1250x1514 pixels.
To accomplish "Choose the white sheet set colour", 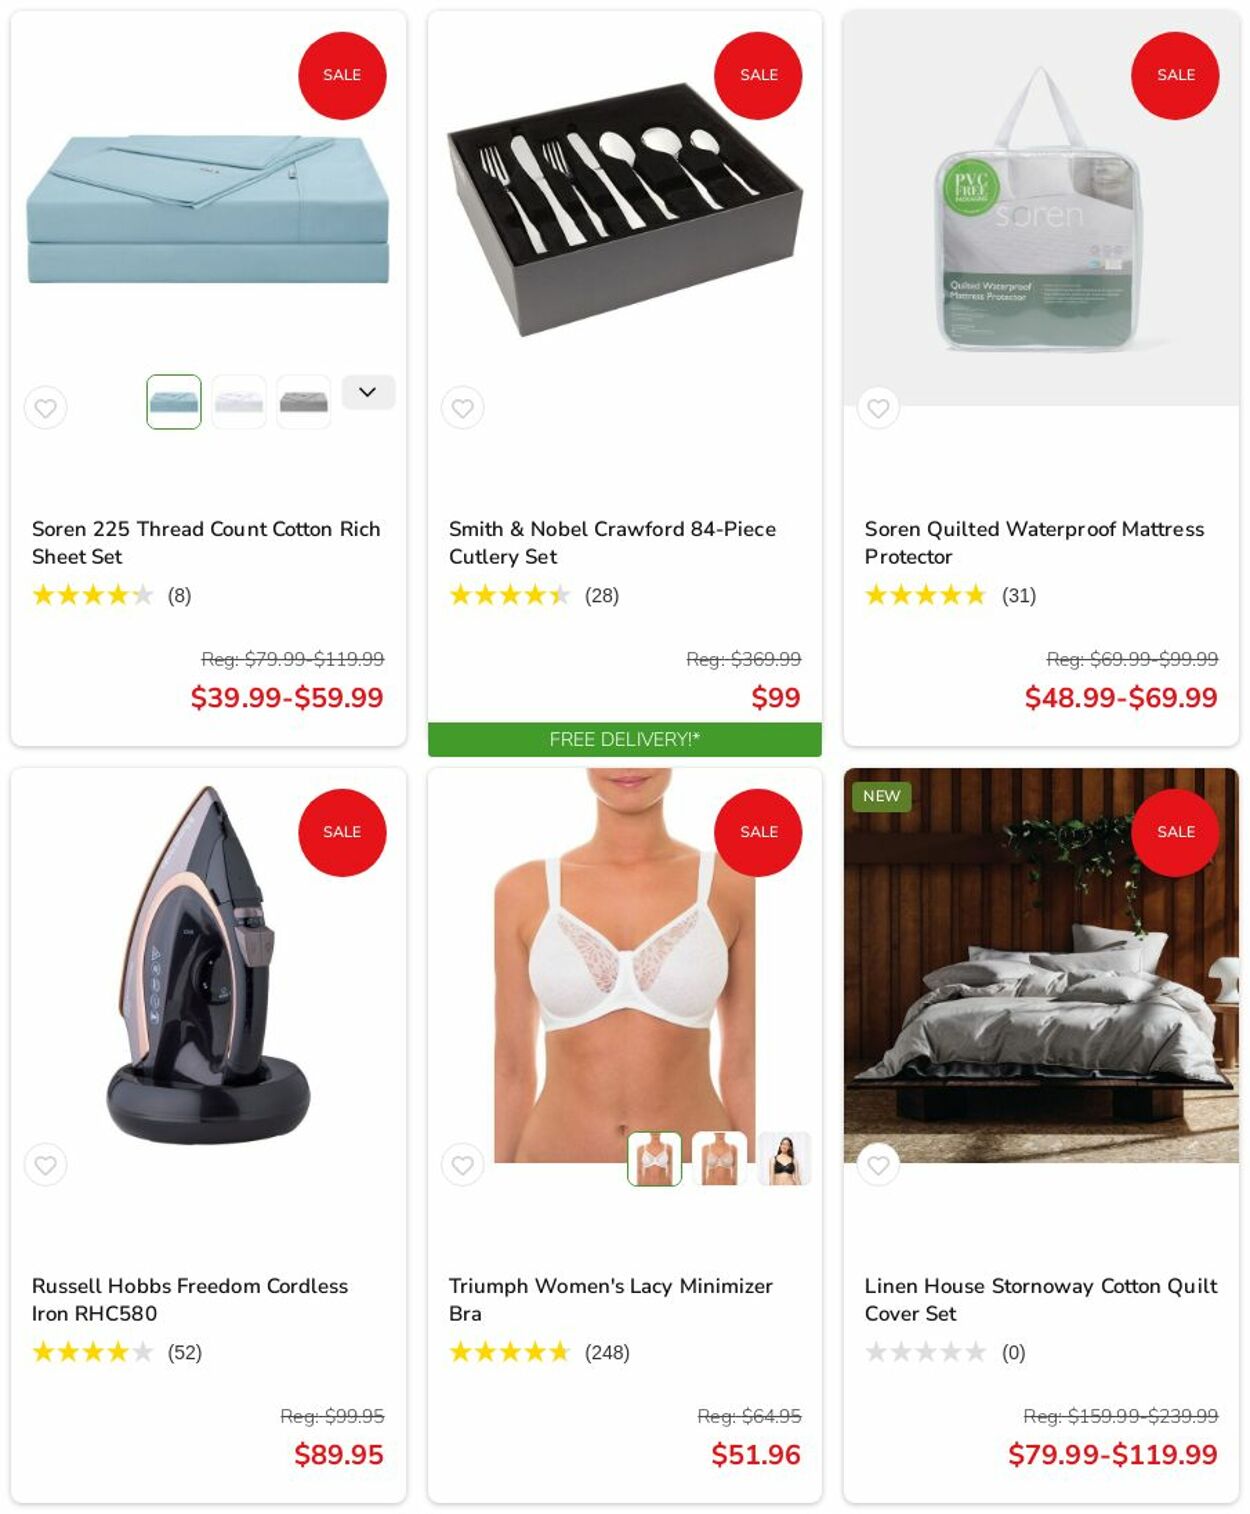I will pyautogui.click(x=239, y=402).
